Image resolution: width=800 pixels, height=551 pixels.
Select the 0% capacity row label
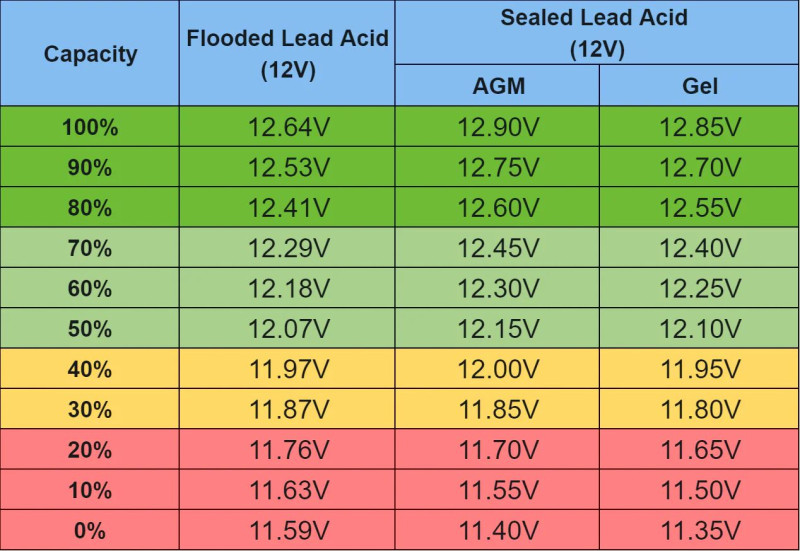[x=90, y=531]
